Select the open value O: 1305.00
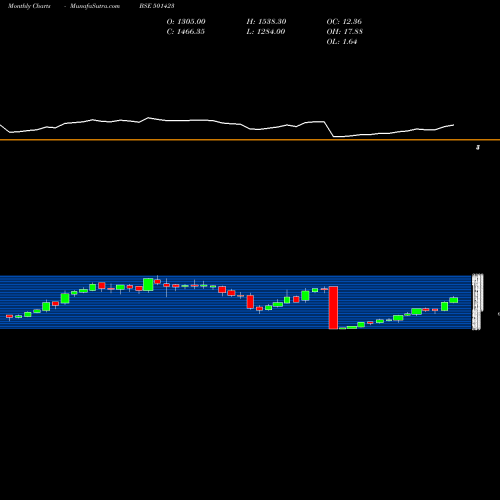 pyautogui.click(x=186, y=22)
